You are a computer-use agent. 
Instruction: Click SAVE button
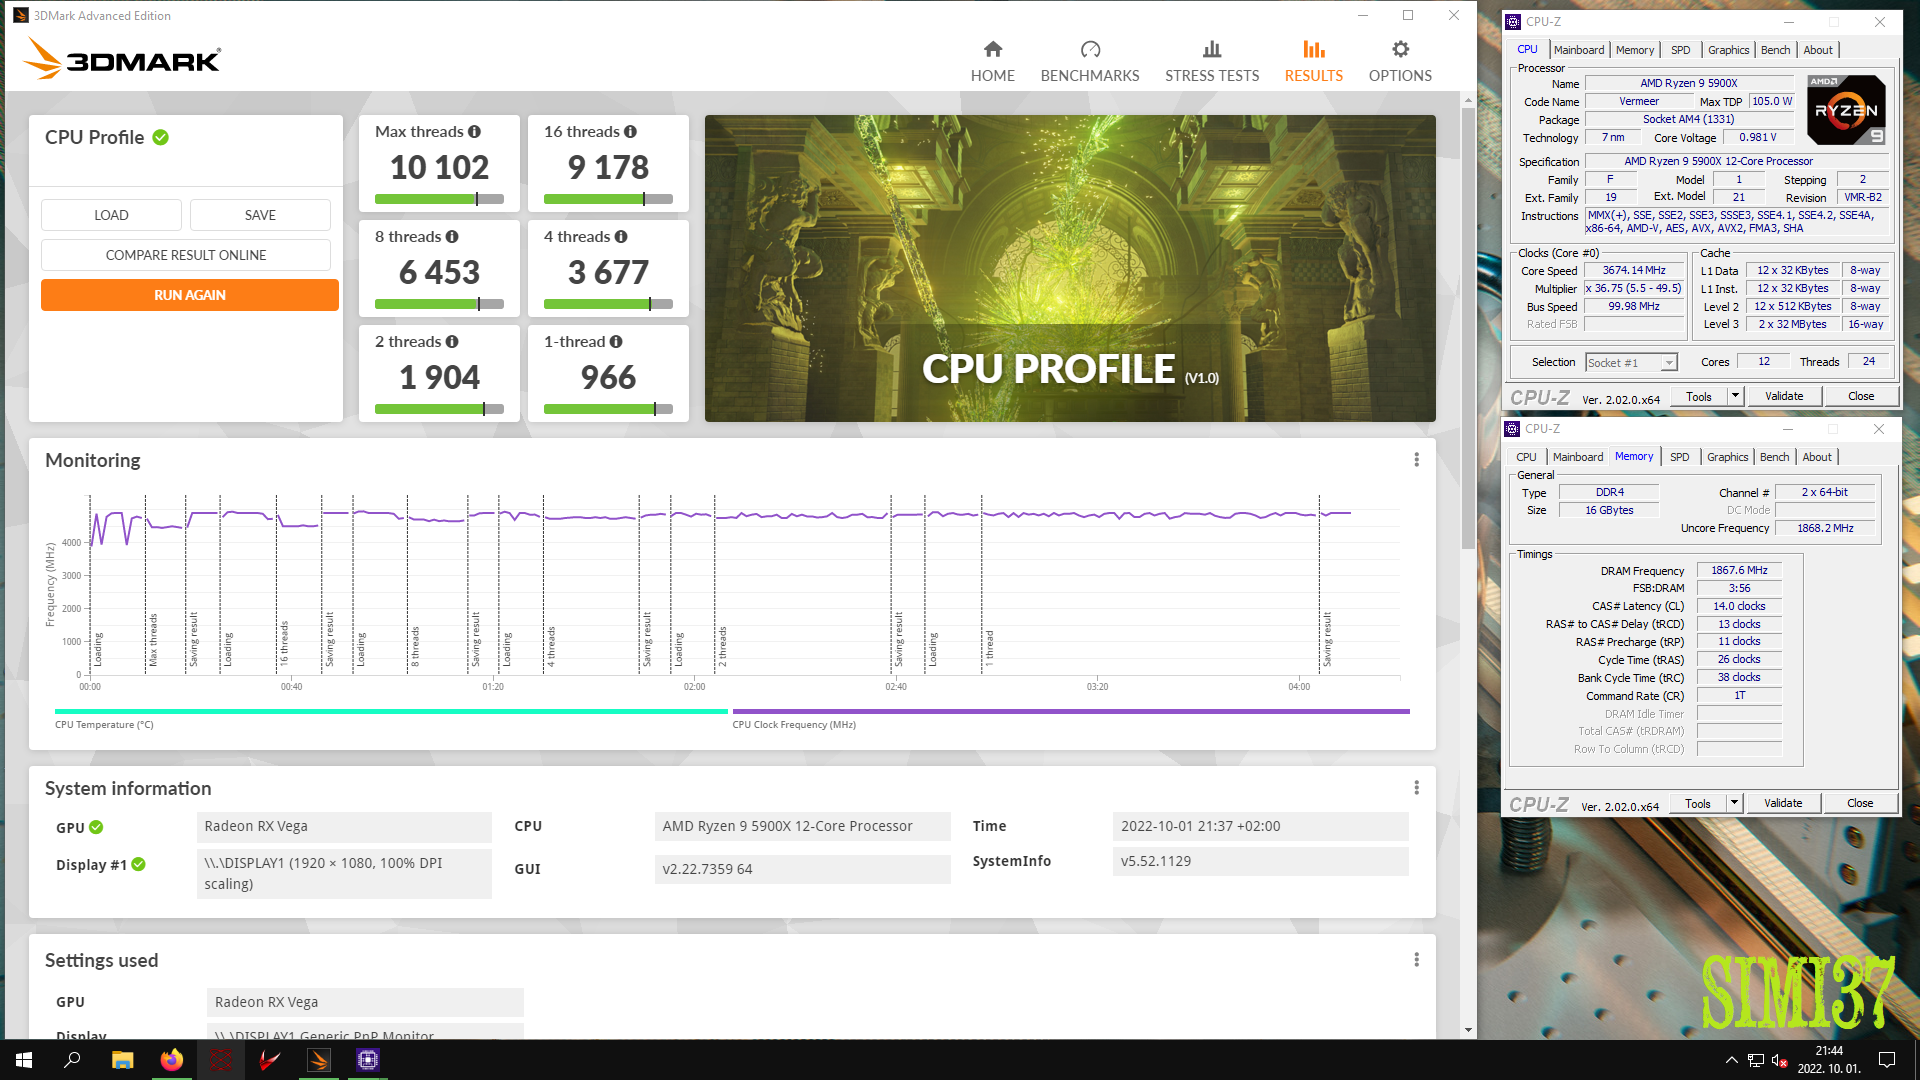[260, 215]
